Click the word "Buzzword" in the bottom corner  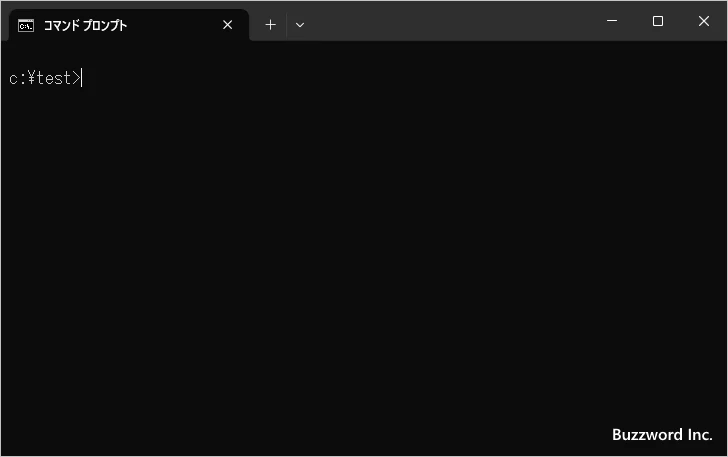646,435
